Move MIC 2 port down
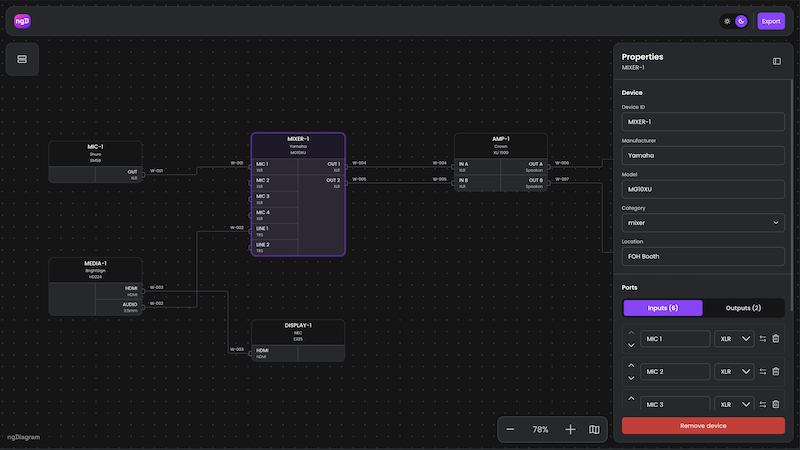 click(x=631, y=378)
